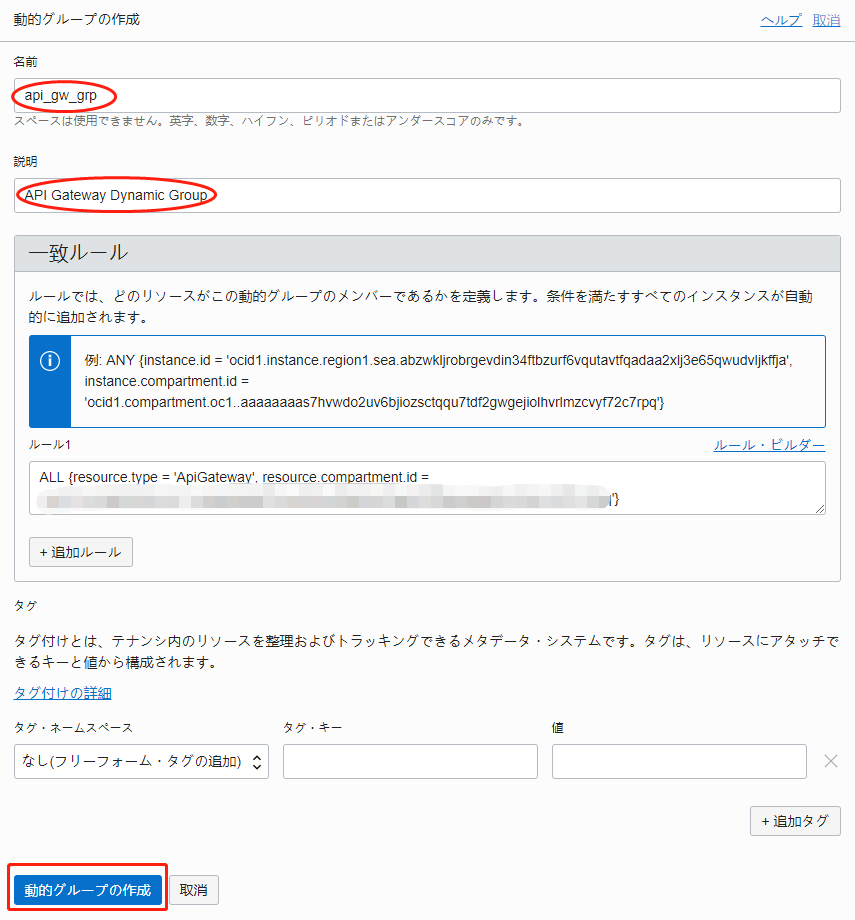Click the blue info icon in example box
Image resolution: width=855 pixels, height=920 pixels.
pos(49,362)
